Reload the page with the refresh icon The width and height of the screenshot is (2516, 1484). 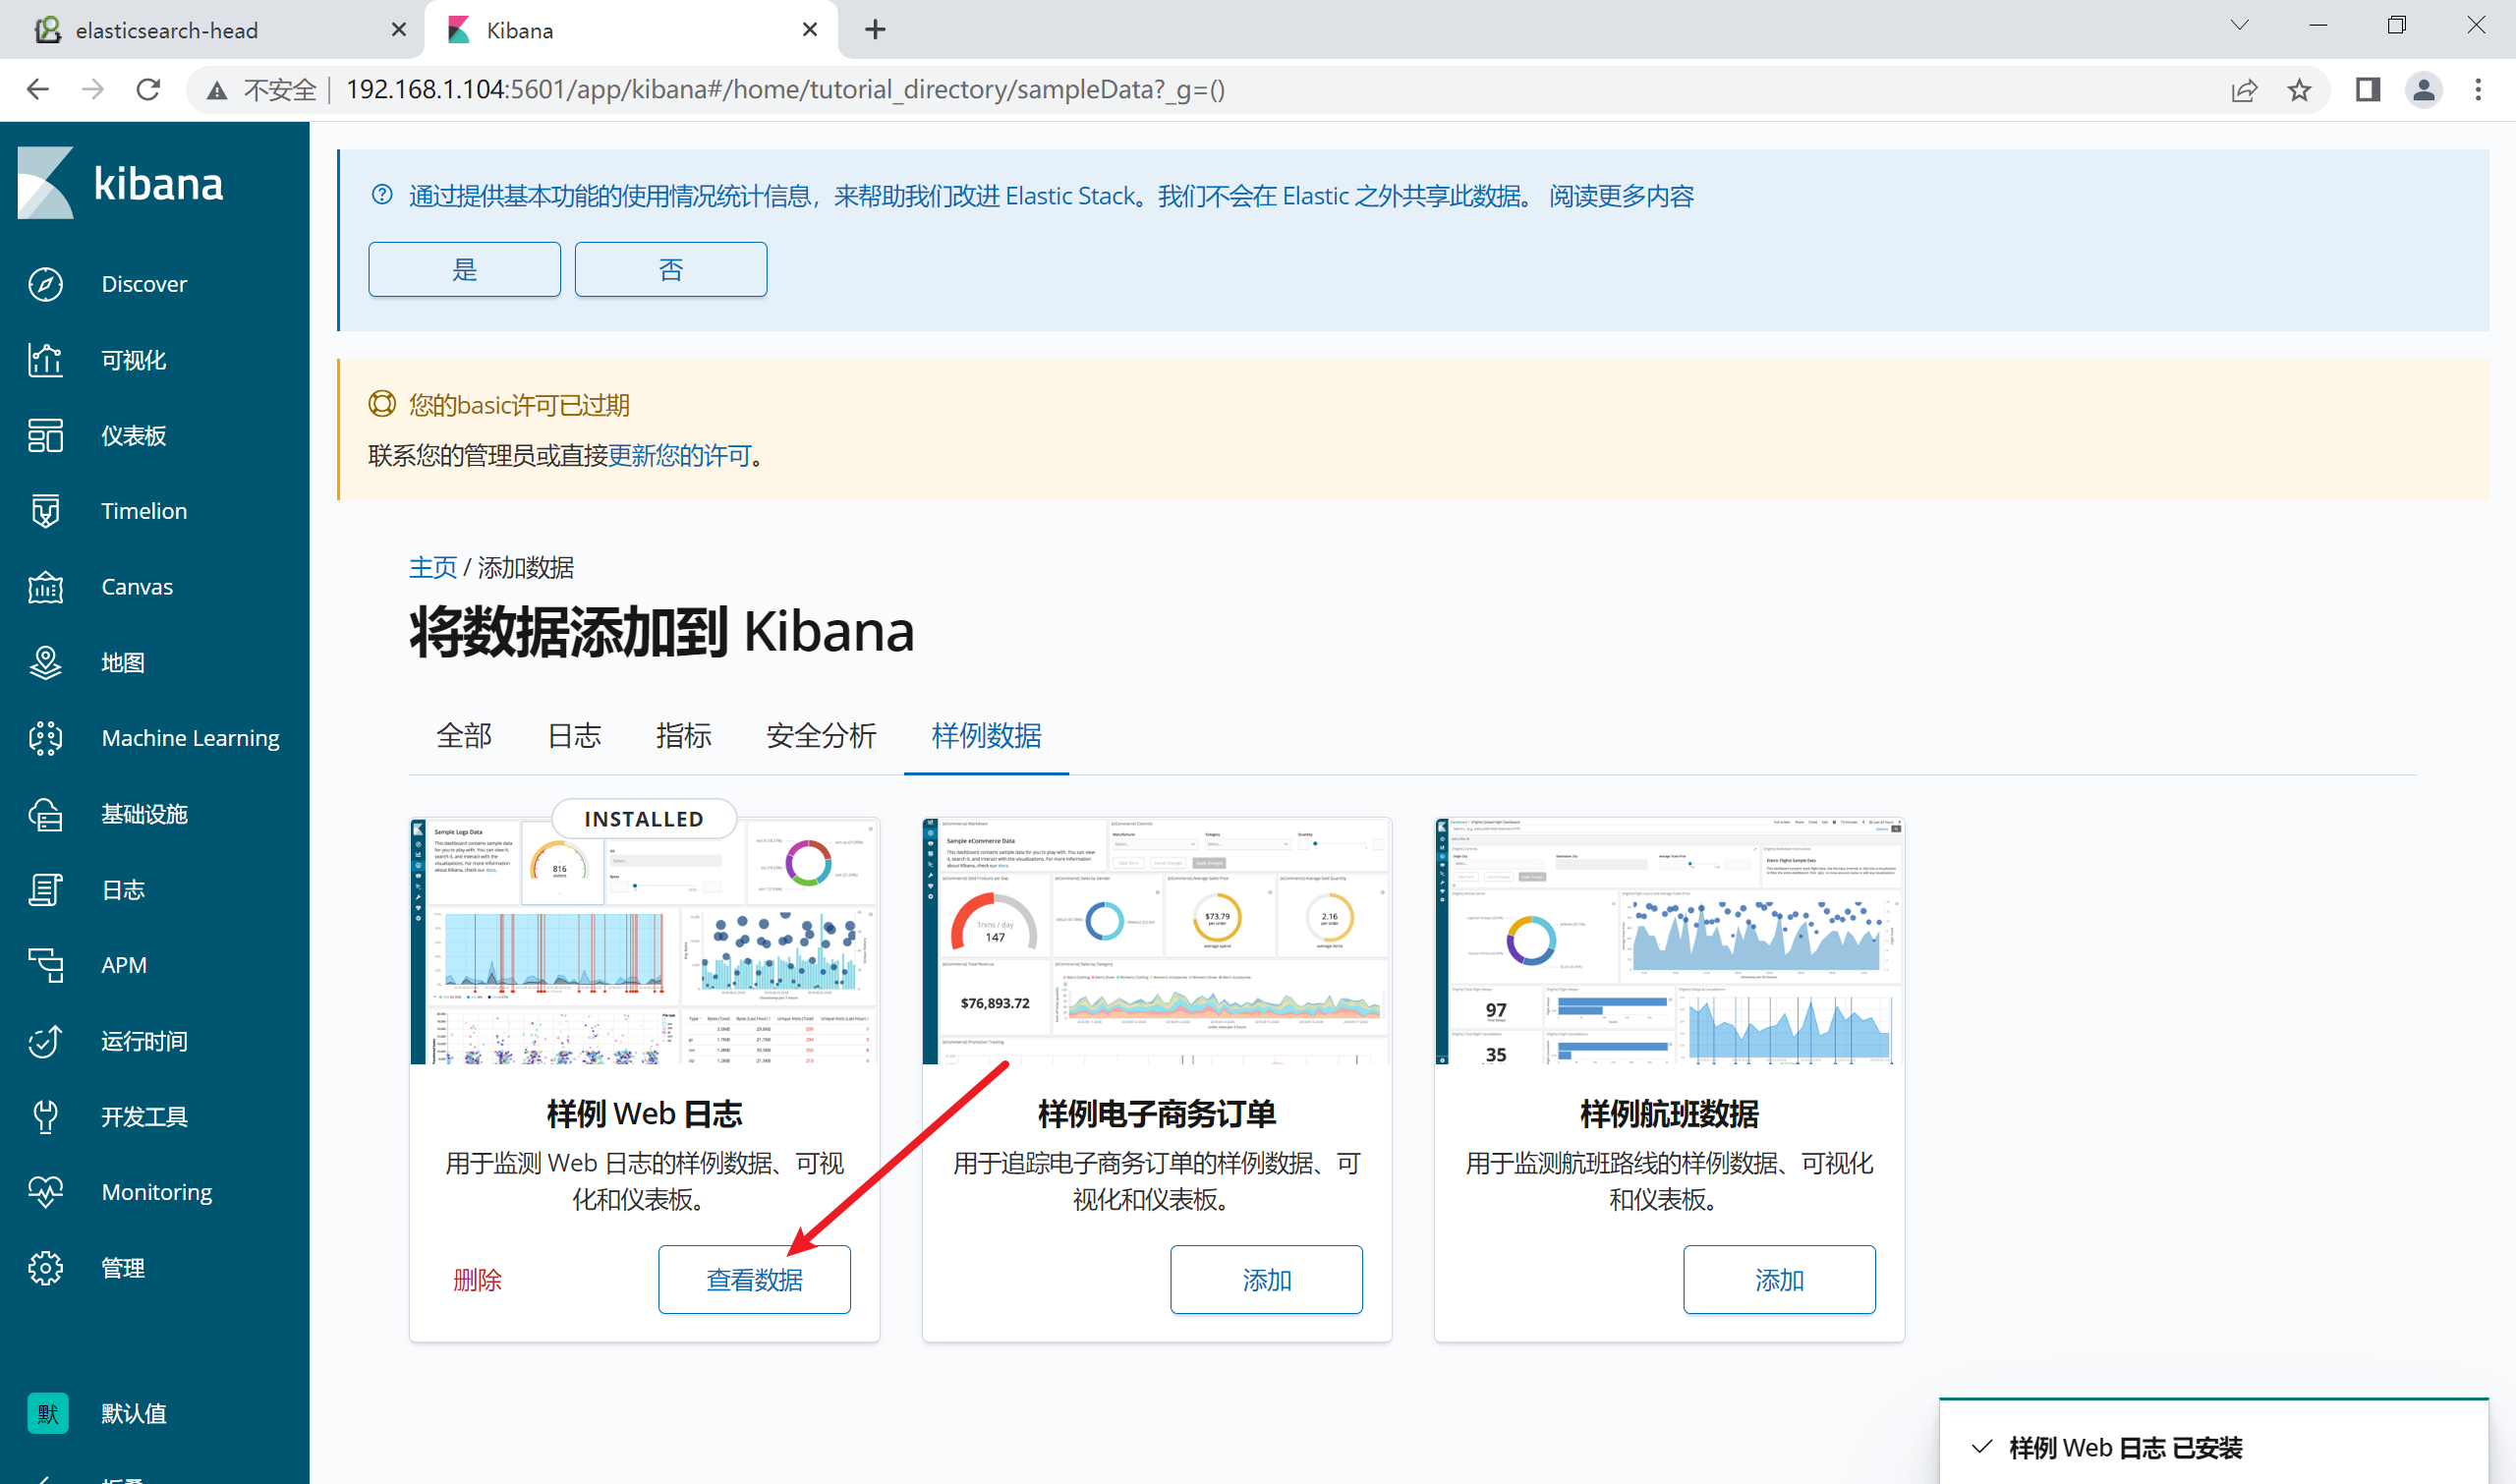click(148, 90)
